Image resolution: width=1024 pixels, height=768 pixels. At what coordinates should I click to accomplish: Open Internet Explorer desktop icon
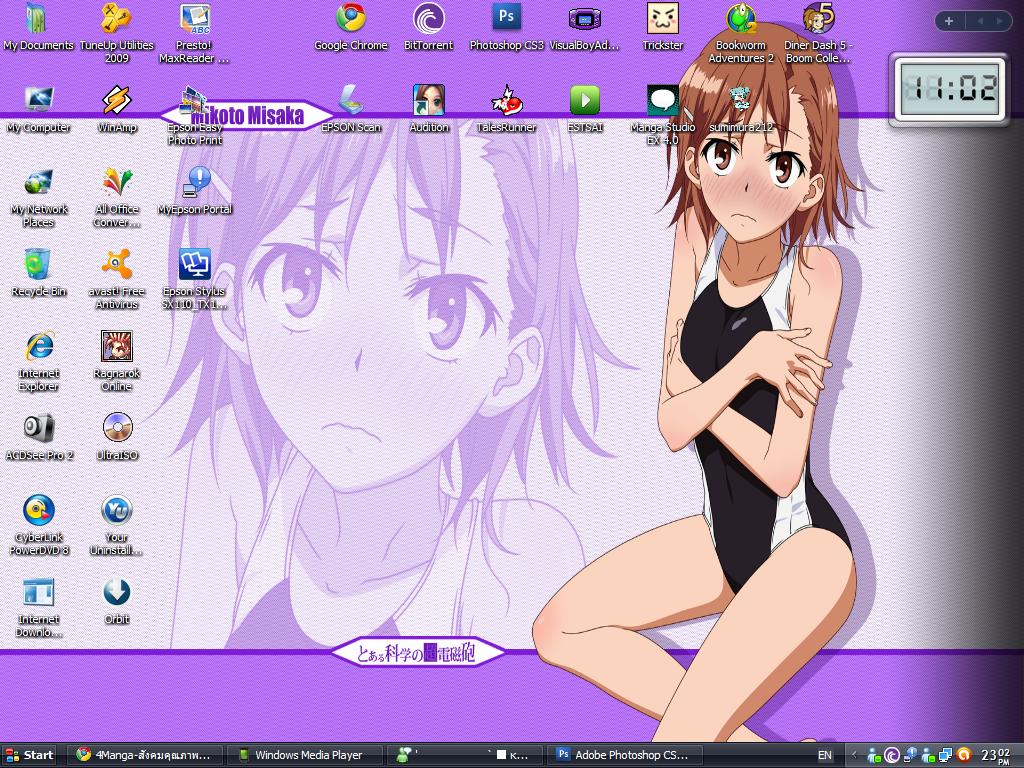click(39, 362)
